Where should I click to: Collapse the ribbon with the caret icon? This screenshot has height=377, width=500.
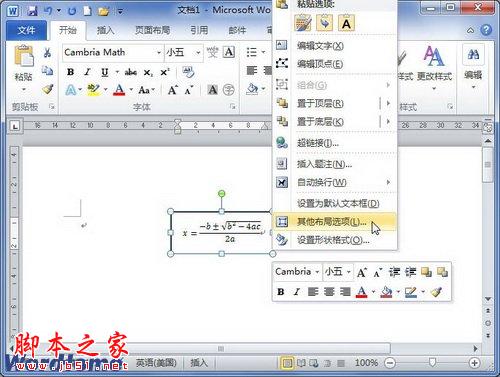coord(470,31)
